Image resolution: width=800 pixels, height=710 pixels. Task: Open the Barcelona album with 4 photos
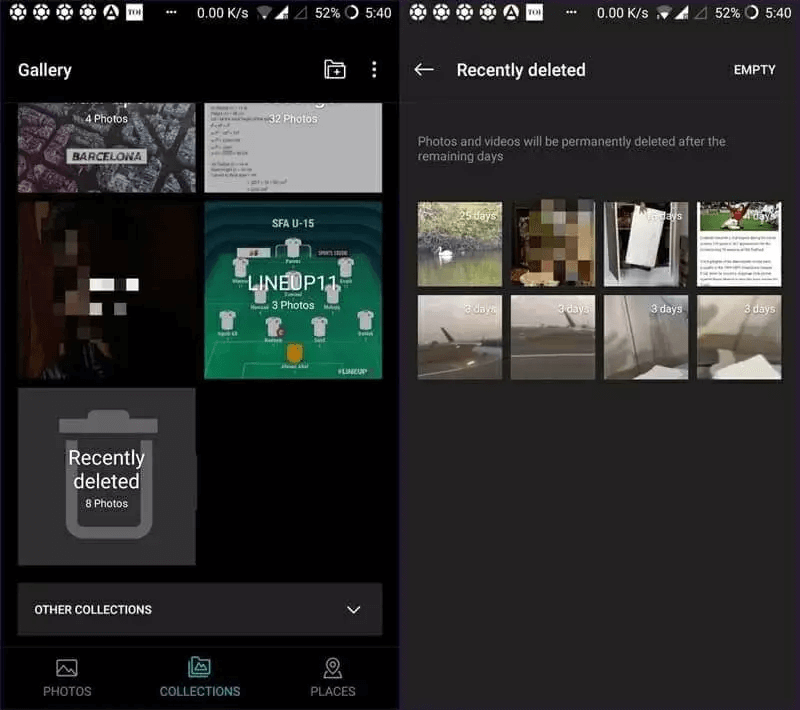[107, 147]
